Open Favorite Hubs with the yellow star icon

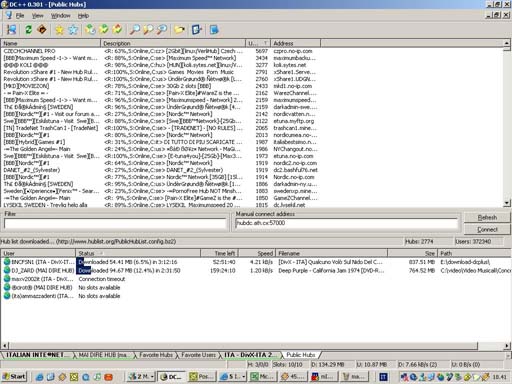click(59, 30)
